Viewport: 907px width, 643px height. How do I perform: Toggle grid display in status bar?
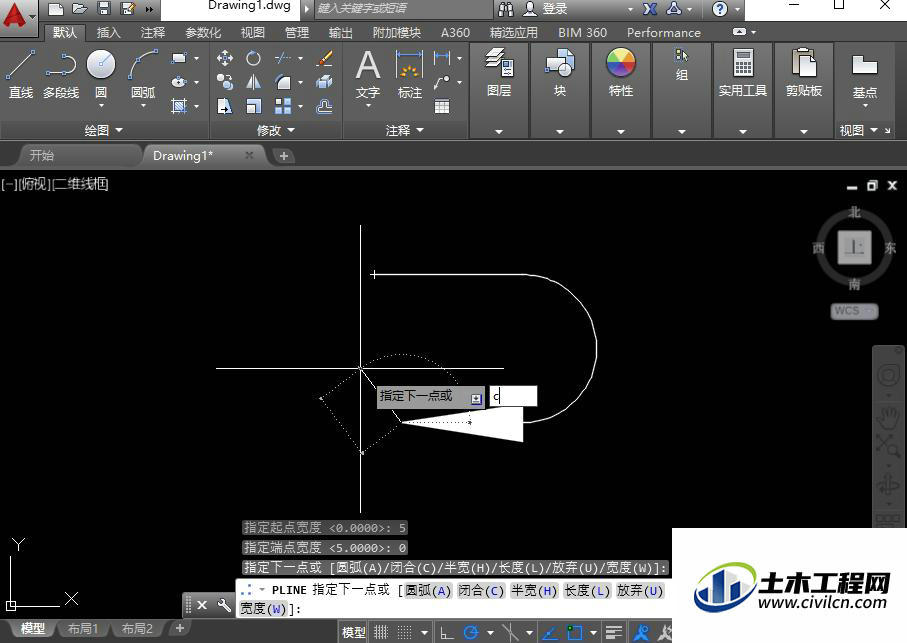pyautogui.click(x=381, y=632)
